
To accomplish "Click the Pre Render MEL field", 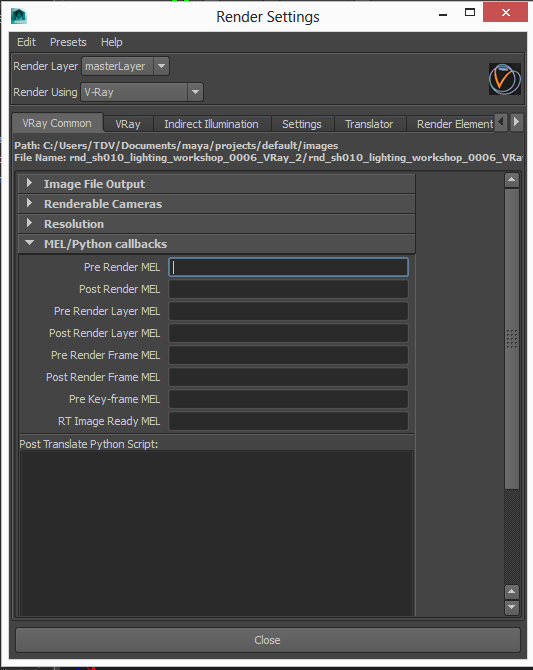I will coord(289,267).
